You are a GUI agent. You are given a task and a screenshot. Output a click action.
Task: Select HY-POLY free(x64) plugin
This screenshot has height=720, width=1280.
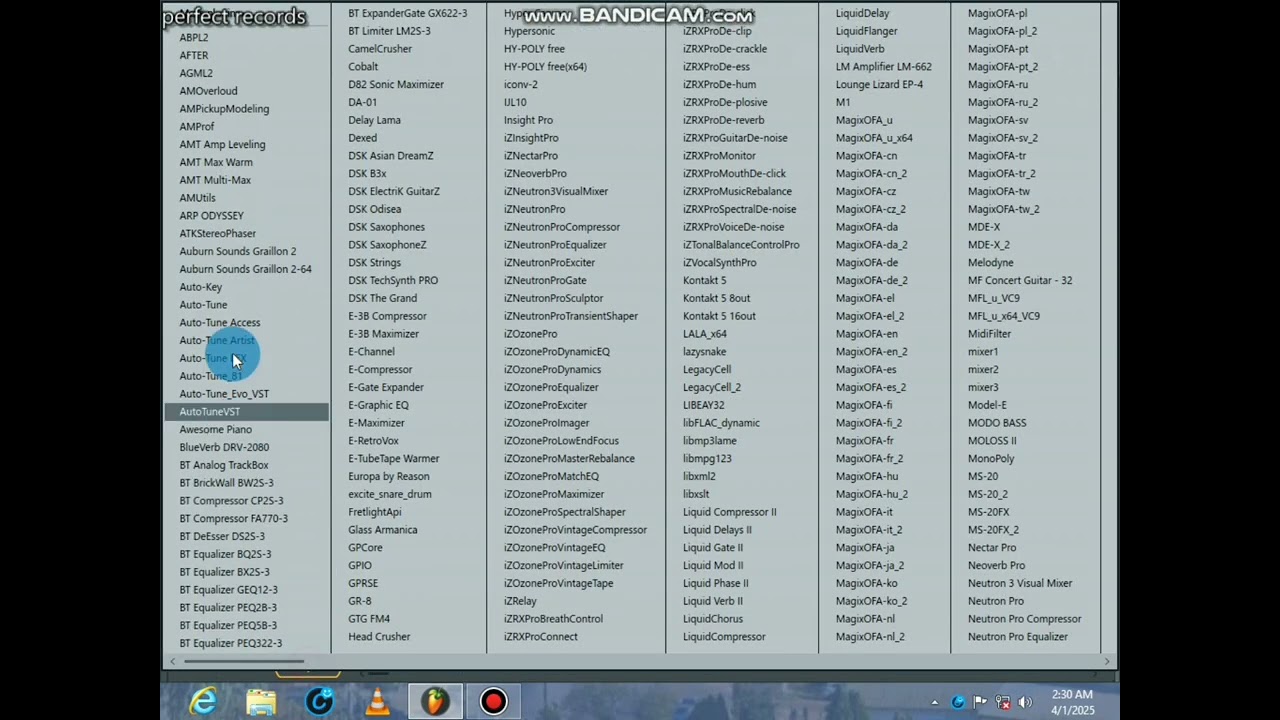pyautogui.click(x=545, y=67)
